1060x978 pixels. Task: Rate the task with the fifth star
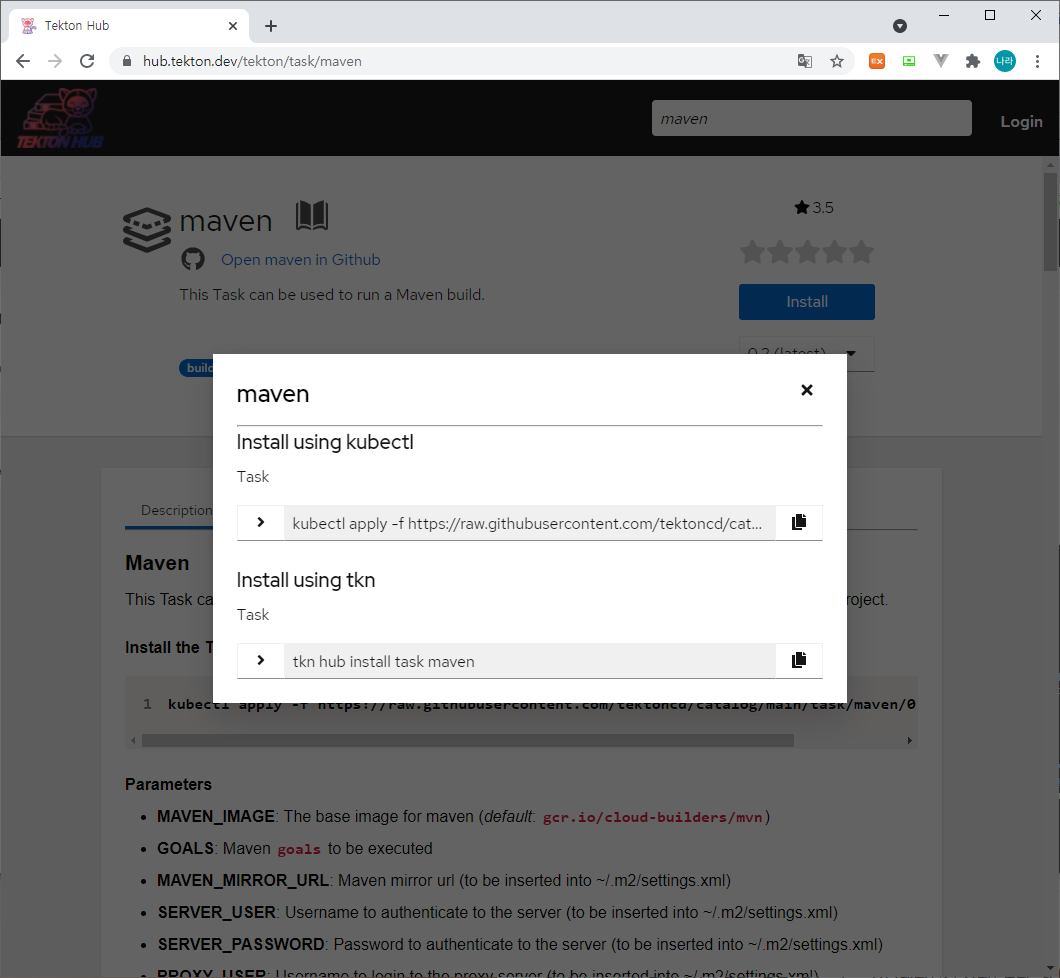861,252
